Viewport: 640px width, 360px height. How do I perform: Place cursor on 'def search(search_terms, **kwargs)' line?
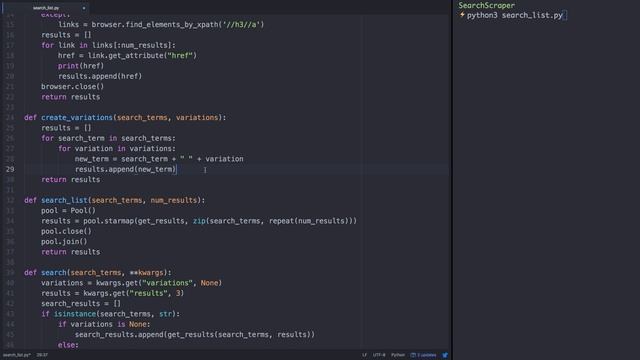click(x=98, y=273)
